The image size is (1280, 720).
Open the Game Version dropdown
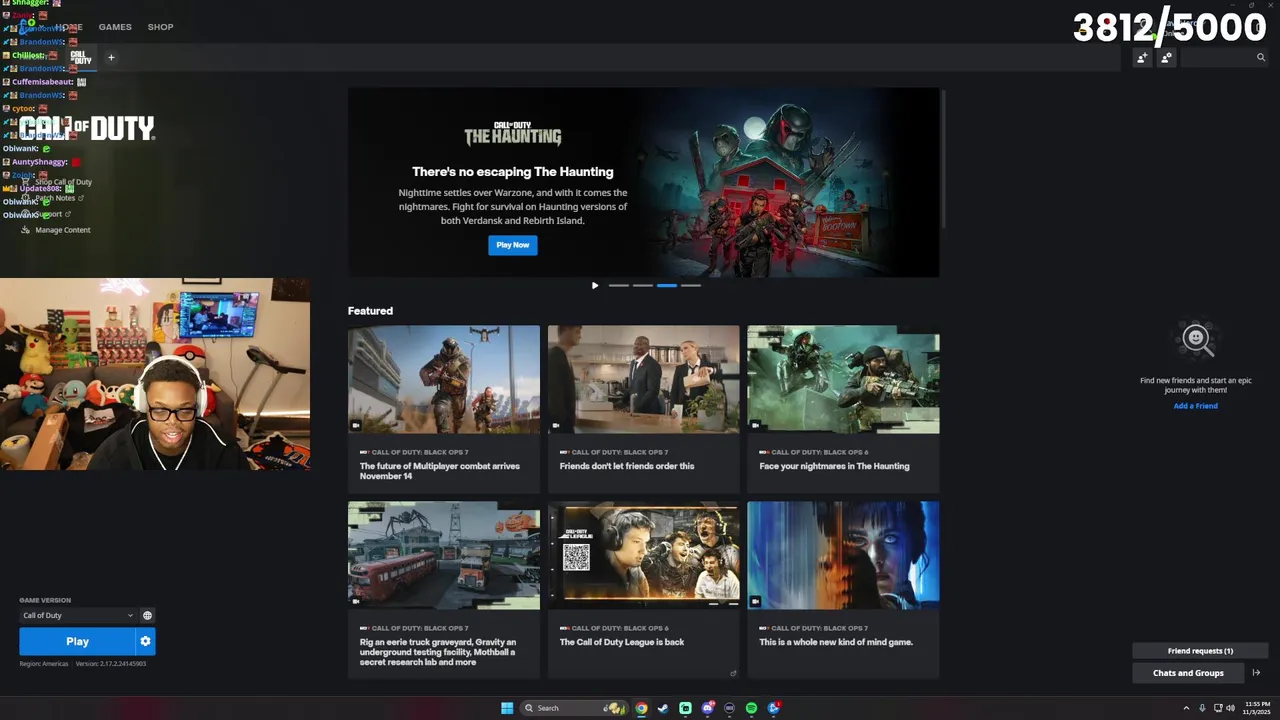coord(78,616)
